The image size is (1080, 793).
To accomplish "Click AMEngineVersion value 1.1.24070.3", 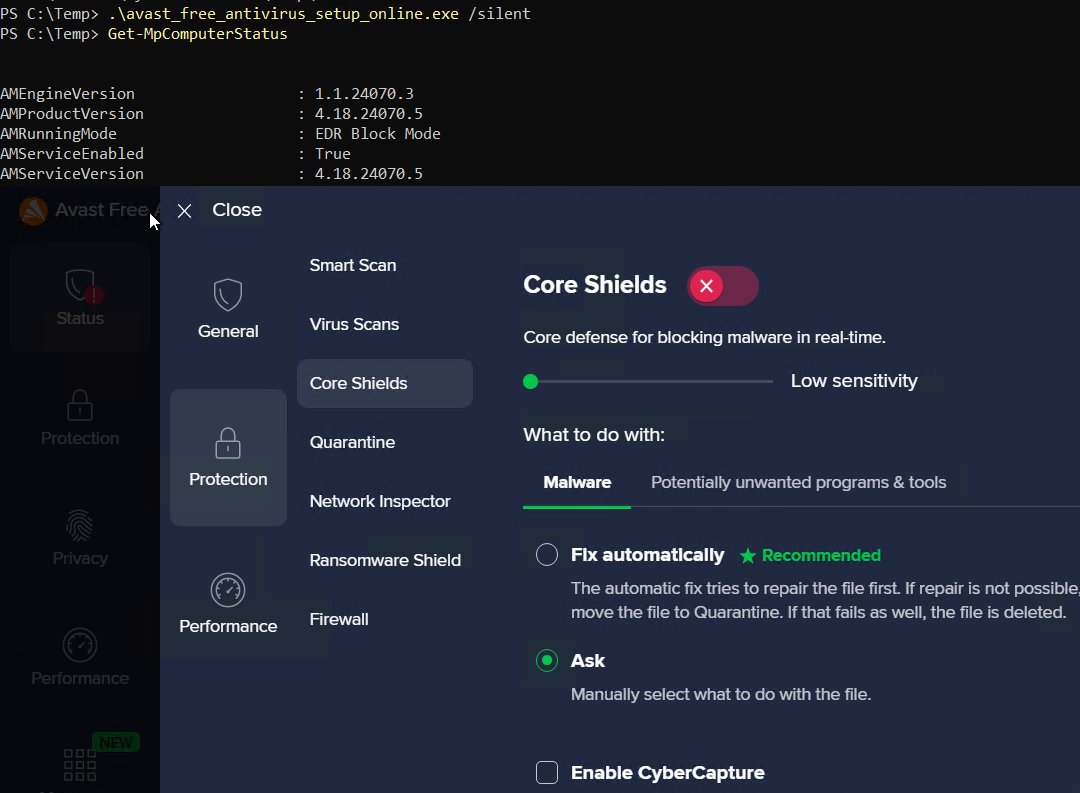I will coord(364,94).
